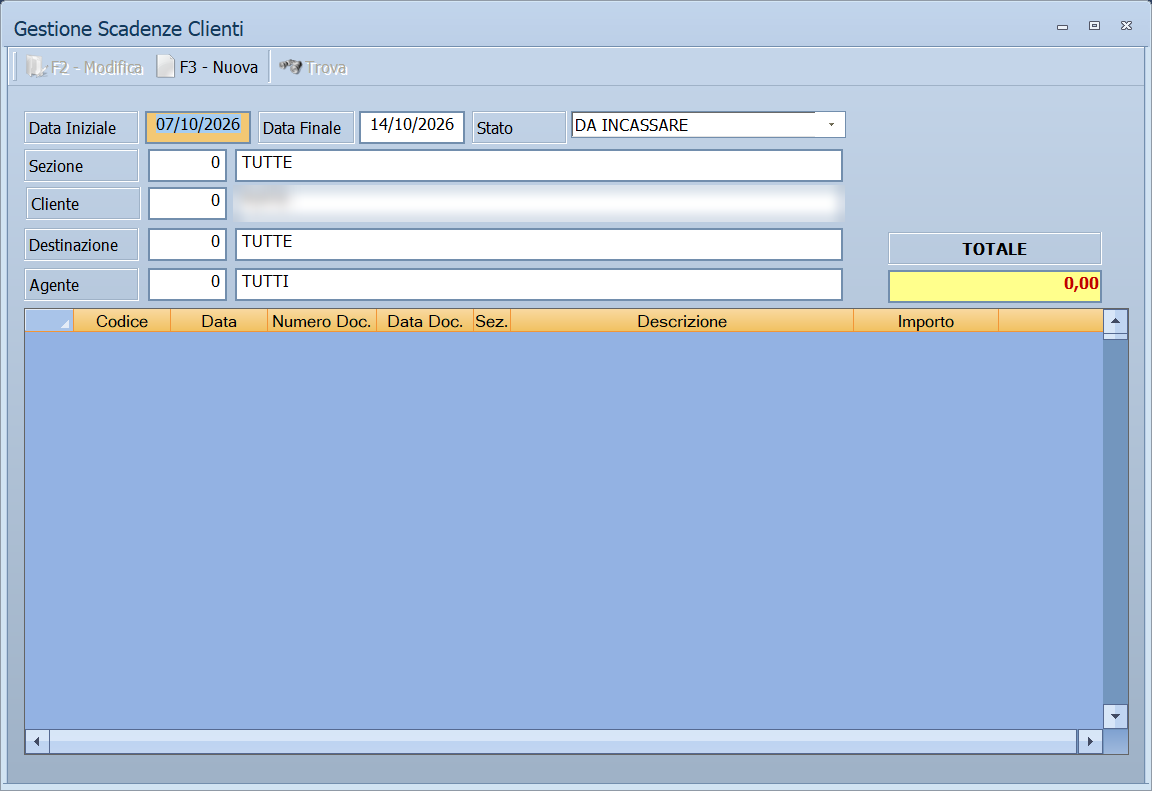This screenshot has height=791, width=1152.
Task: Click the Cliente code number field
Action: click(187, 203)
